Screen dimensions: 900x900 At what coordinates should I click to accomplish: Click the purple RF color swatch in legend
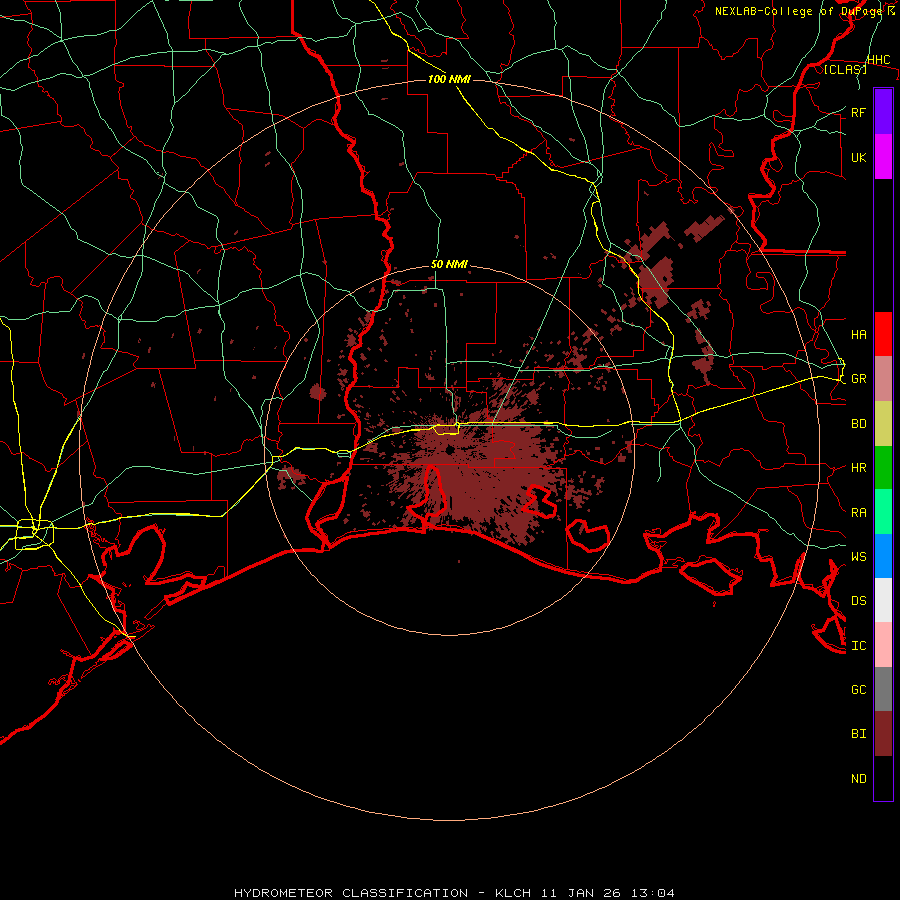[883, 112]
